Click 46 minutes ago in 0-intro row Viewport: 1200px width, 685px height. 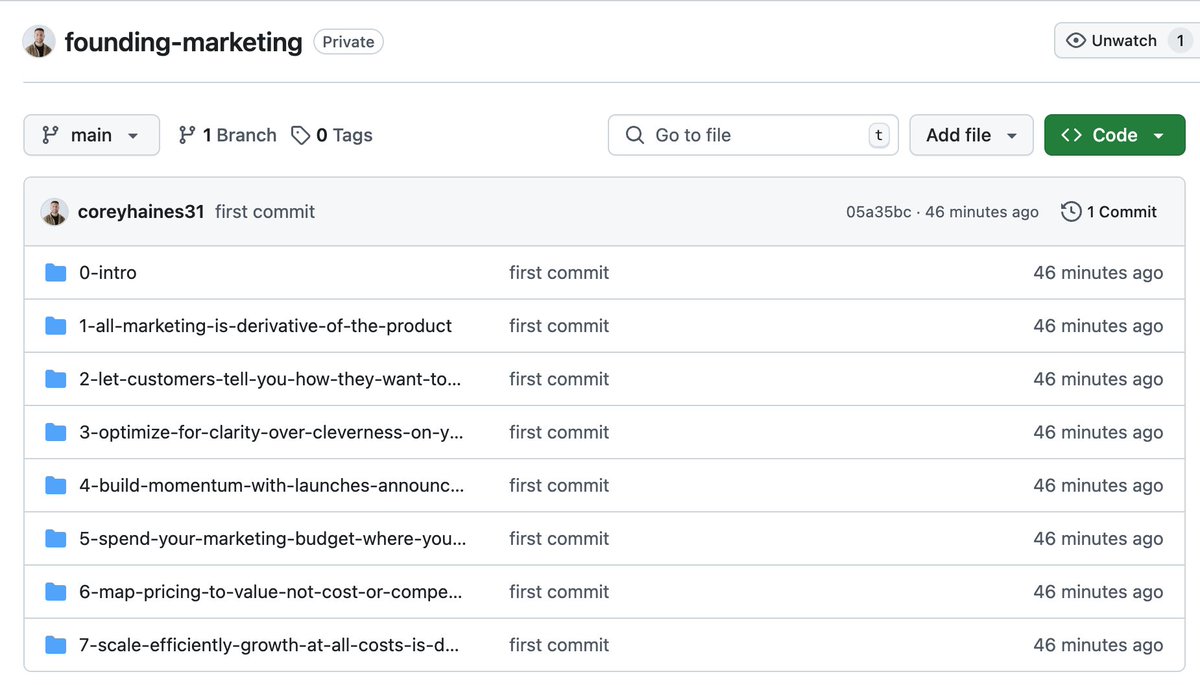click(1098, 273)
